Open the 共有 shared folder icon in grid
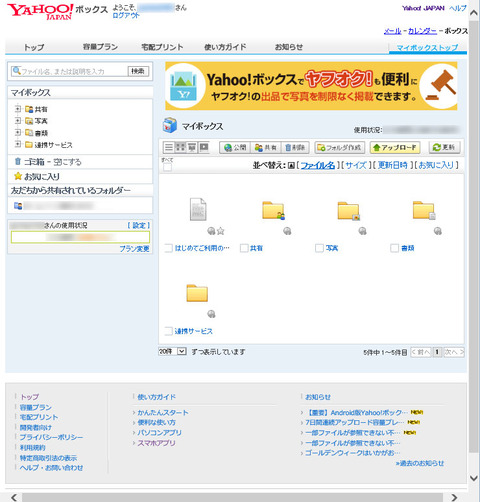Viewport: 480px width, 502px height. (273, 210)
